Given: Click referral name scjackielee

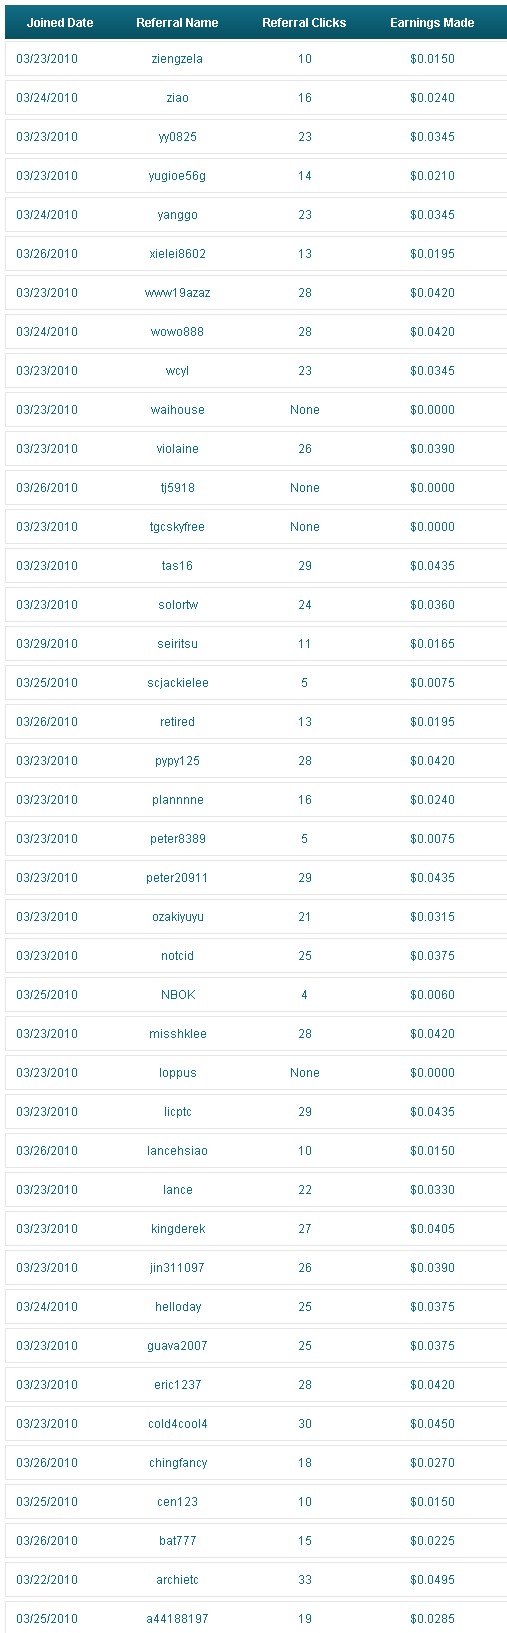Looking at the screenshot, I should click(177, 683).
